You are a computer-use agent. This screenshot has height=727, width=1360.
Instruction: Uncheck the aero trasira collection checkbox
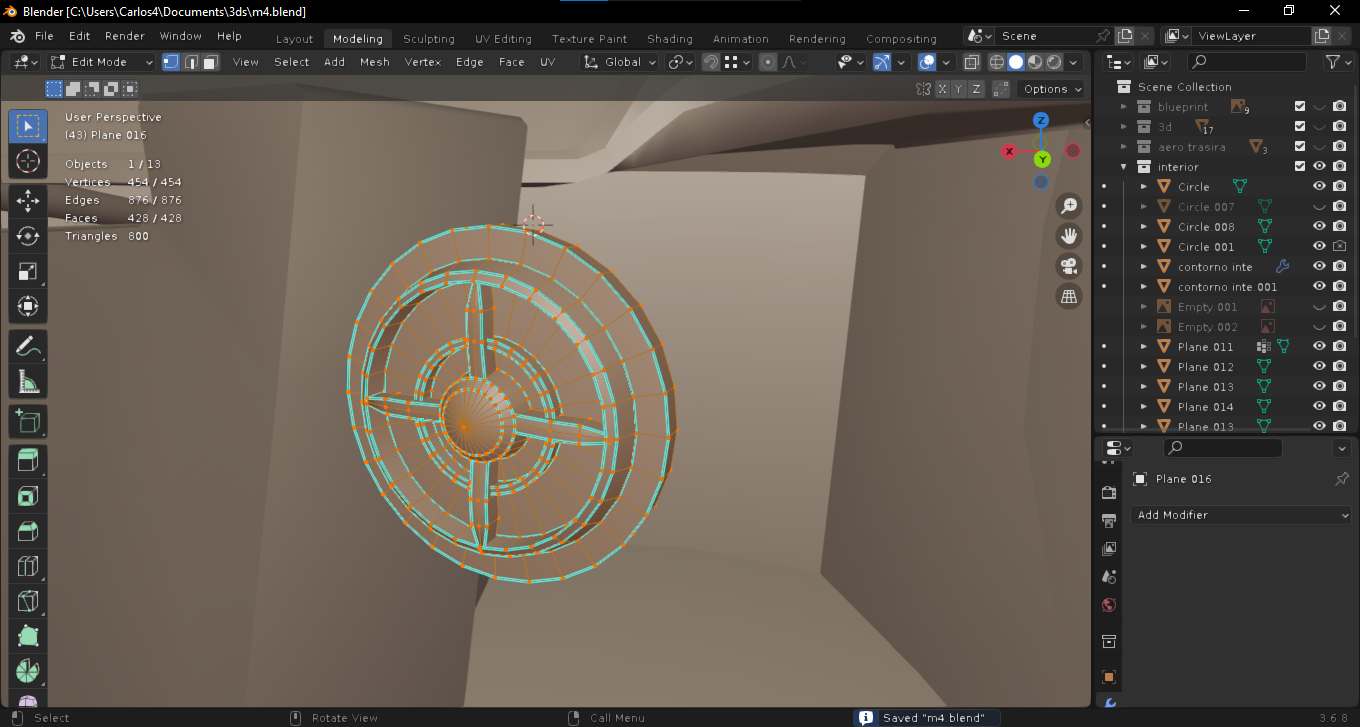[x=1300, y=147]
